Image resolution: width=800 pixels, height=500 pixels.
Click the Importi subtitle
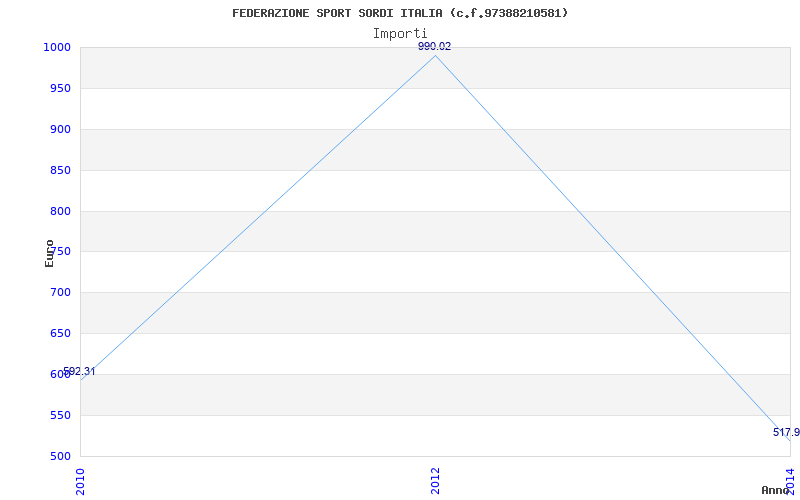[400, 34]
